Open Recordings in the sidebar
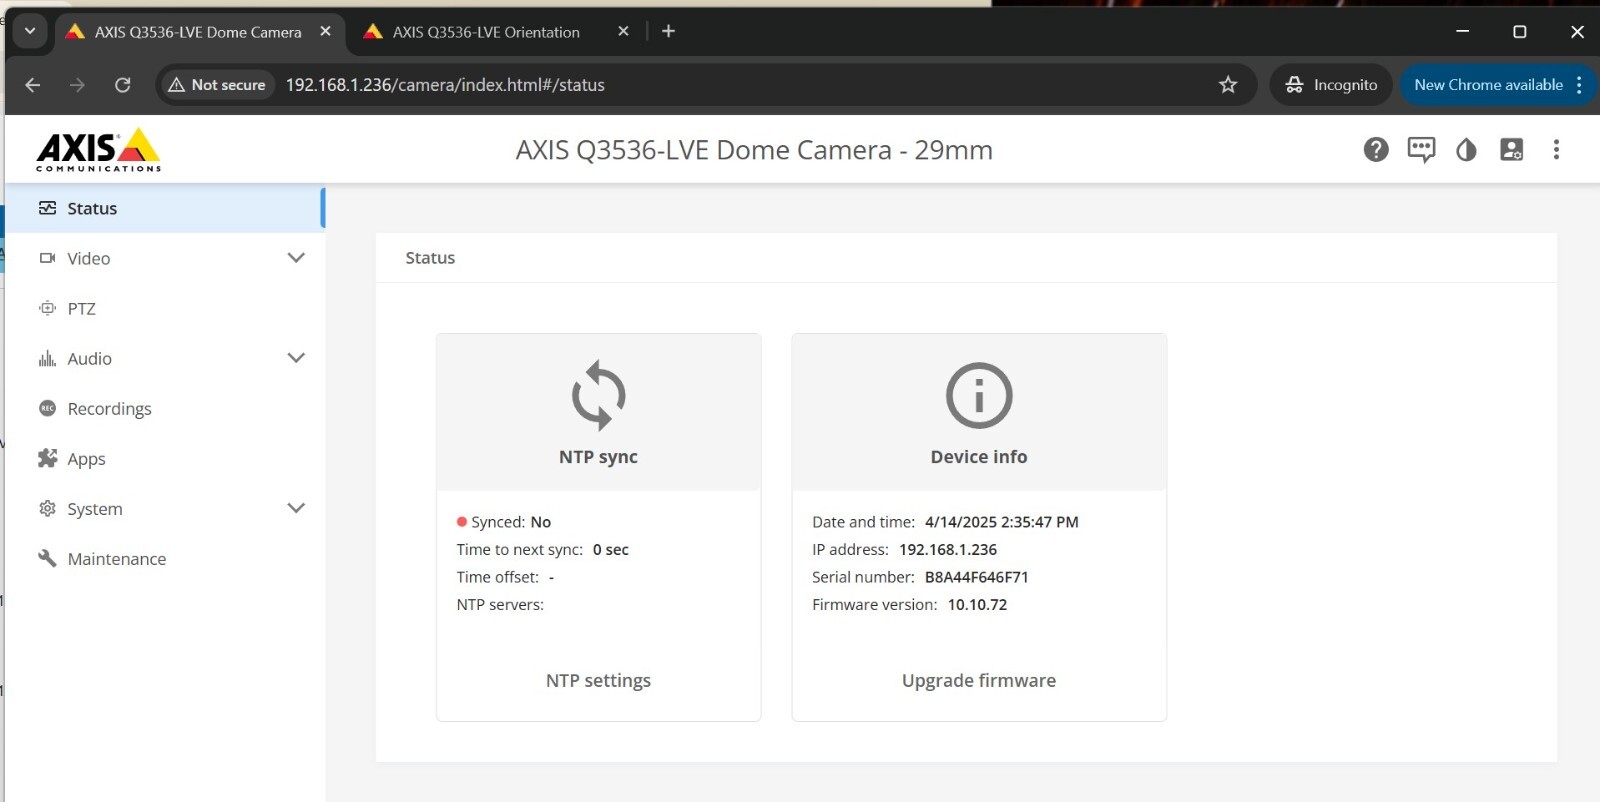The image size is (1600, 802). coord(165,408)
